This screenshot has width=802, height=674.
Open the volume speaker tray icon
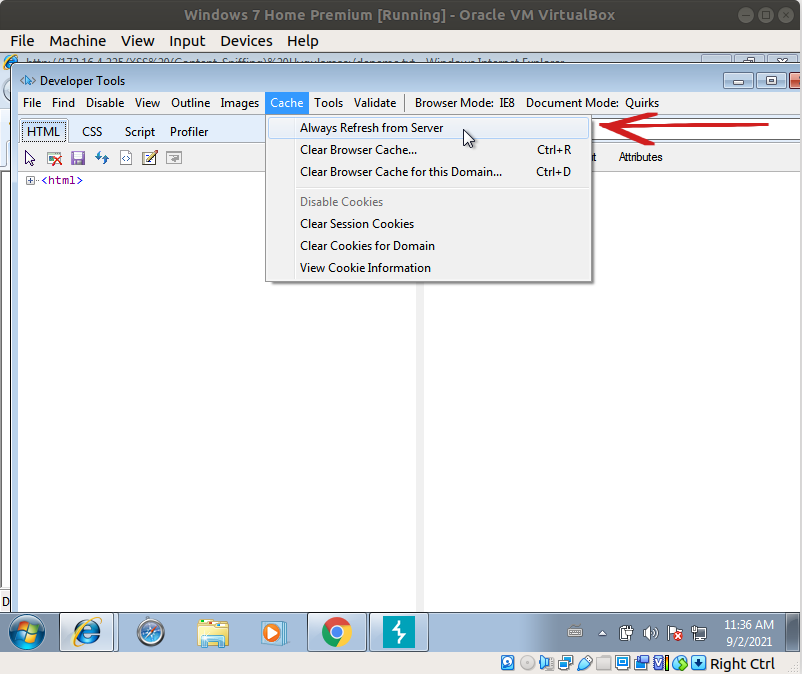pyautogui.click(x=651, y=633)
